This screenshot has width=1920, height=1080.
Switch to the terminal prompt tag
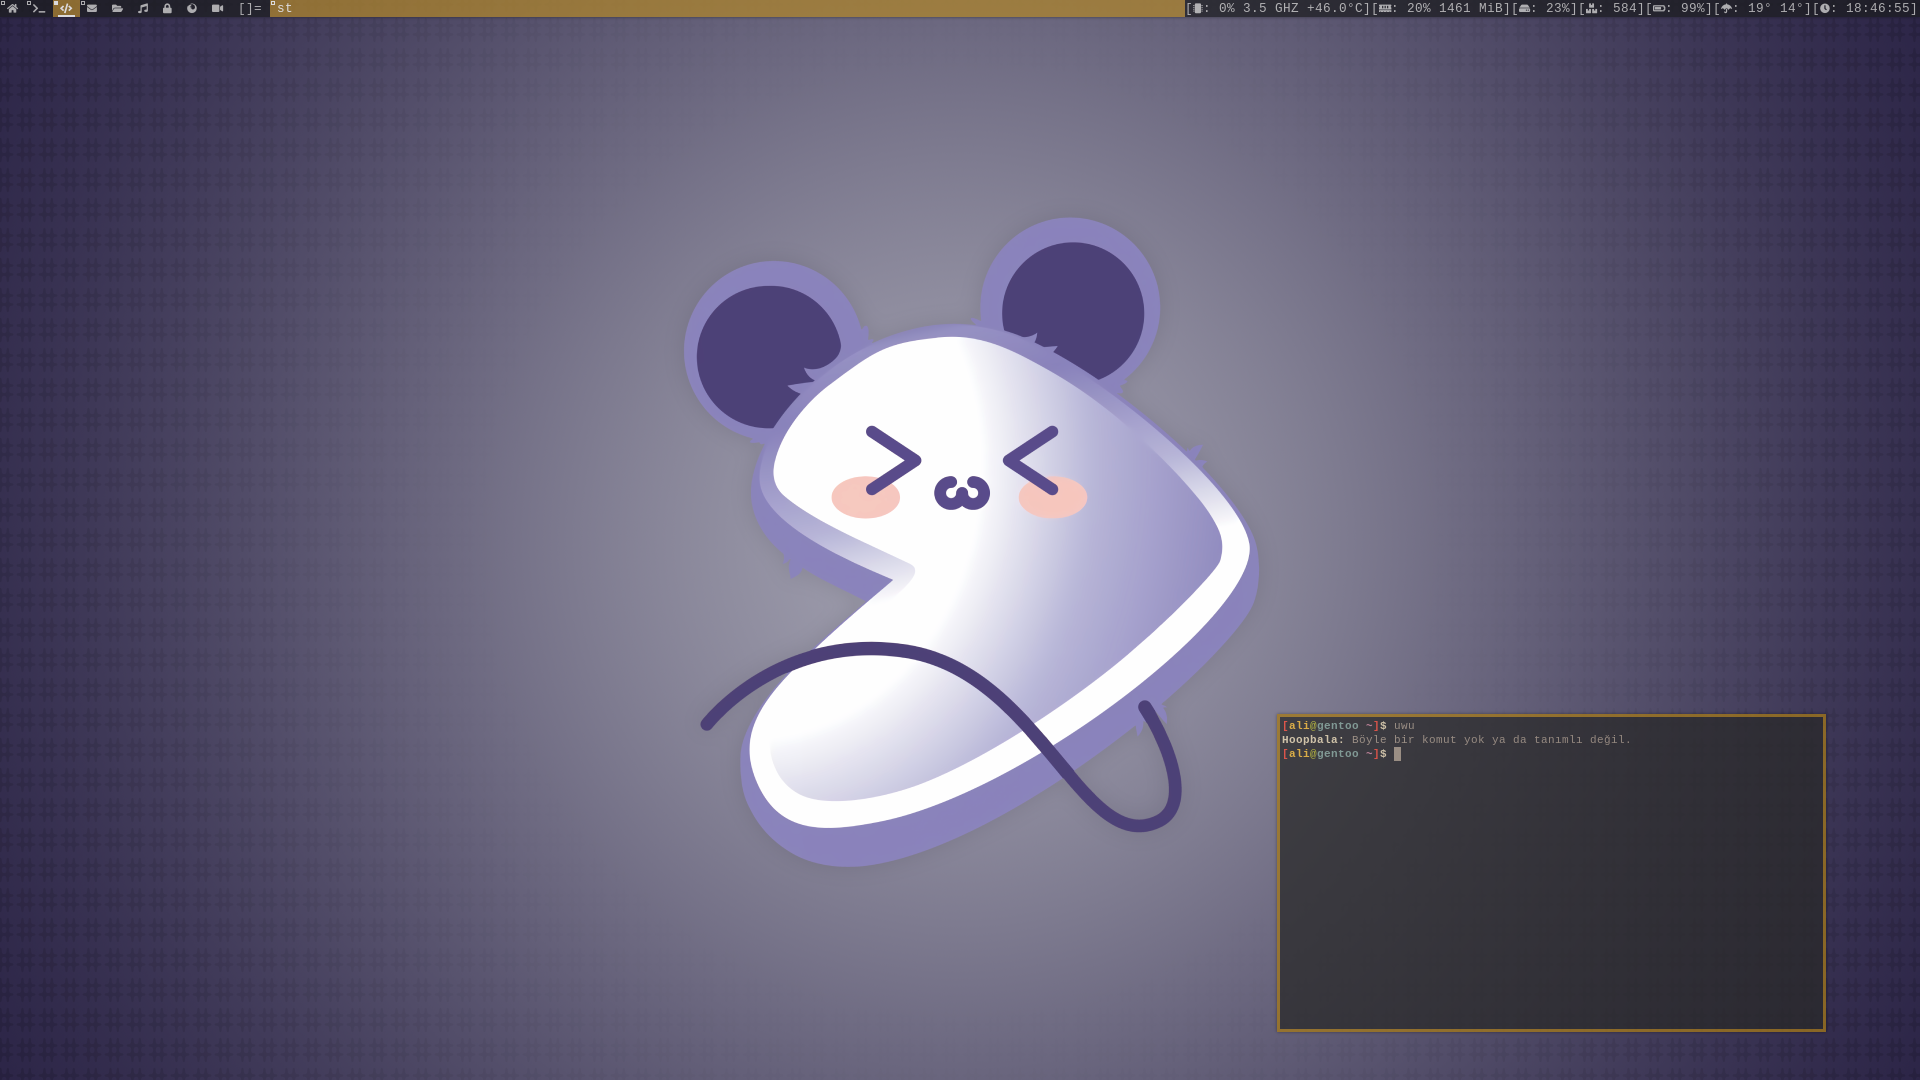click(x=39, y=8)
